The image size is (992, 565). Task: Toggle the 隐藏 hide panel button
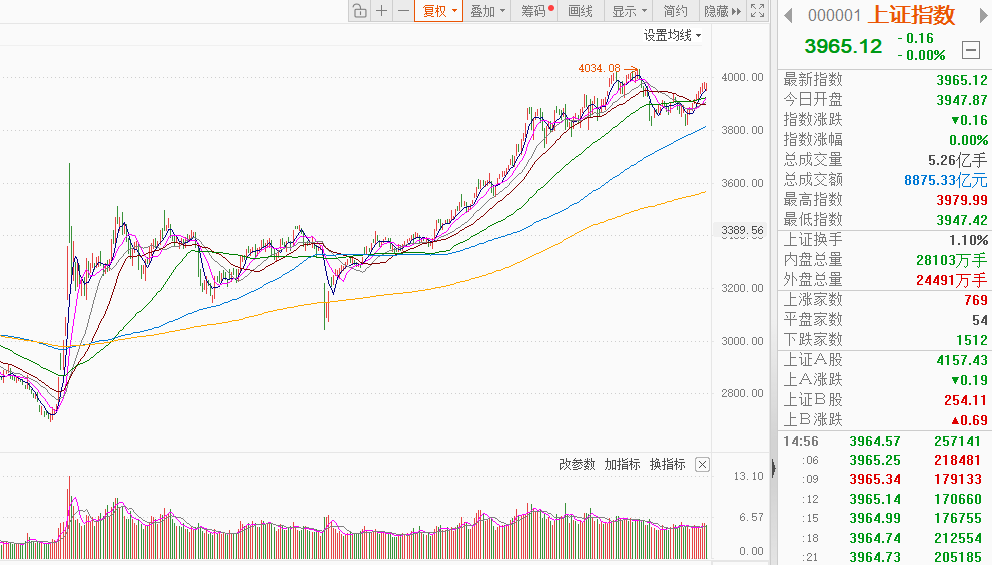point(722,11)
